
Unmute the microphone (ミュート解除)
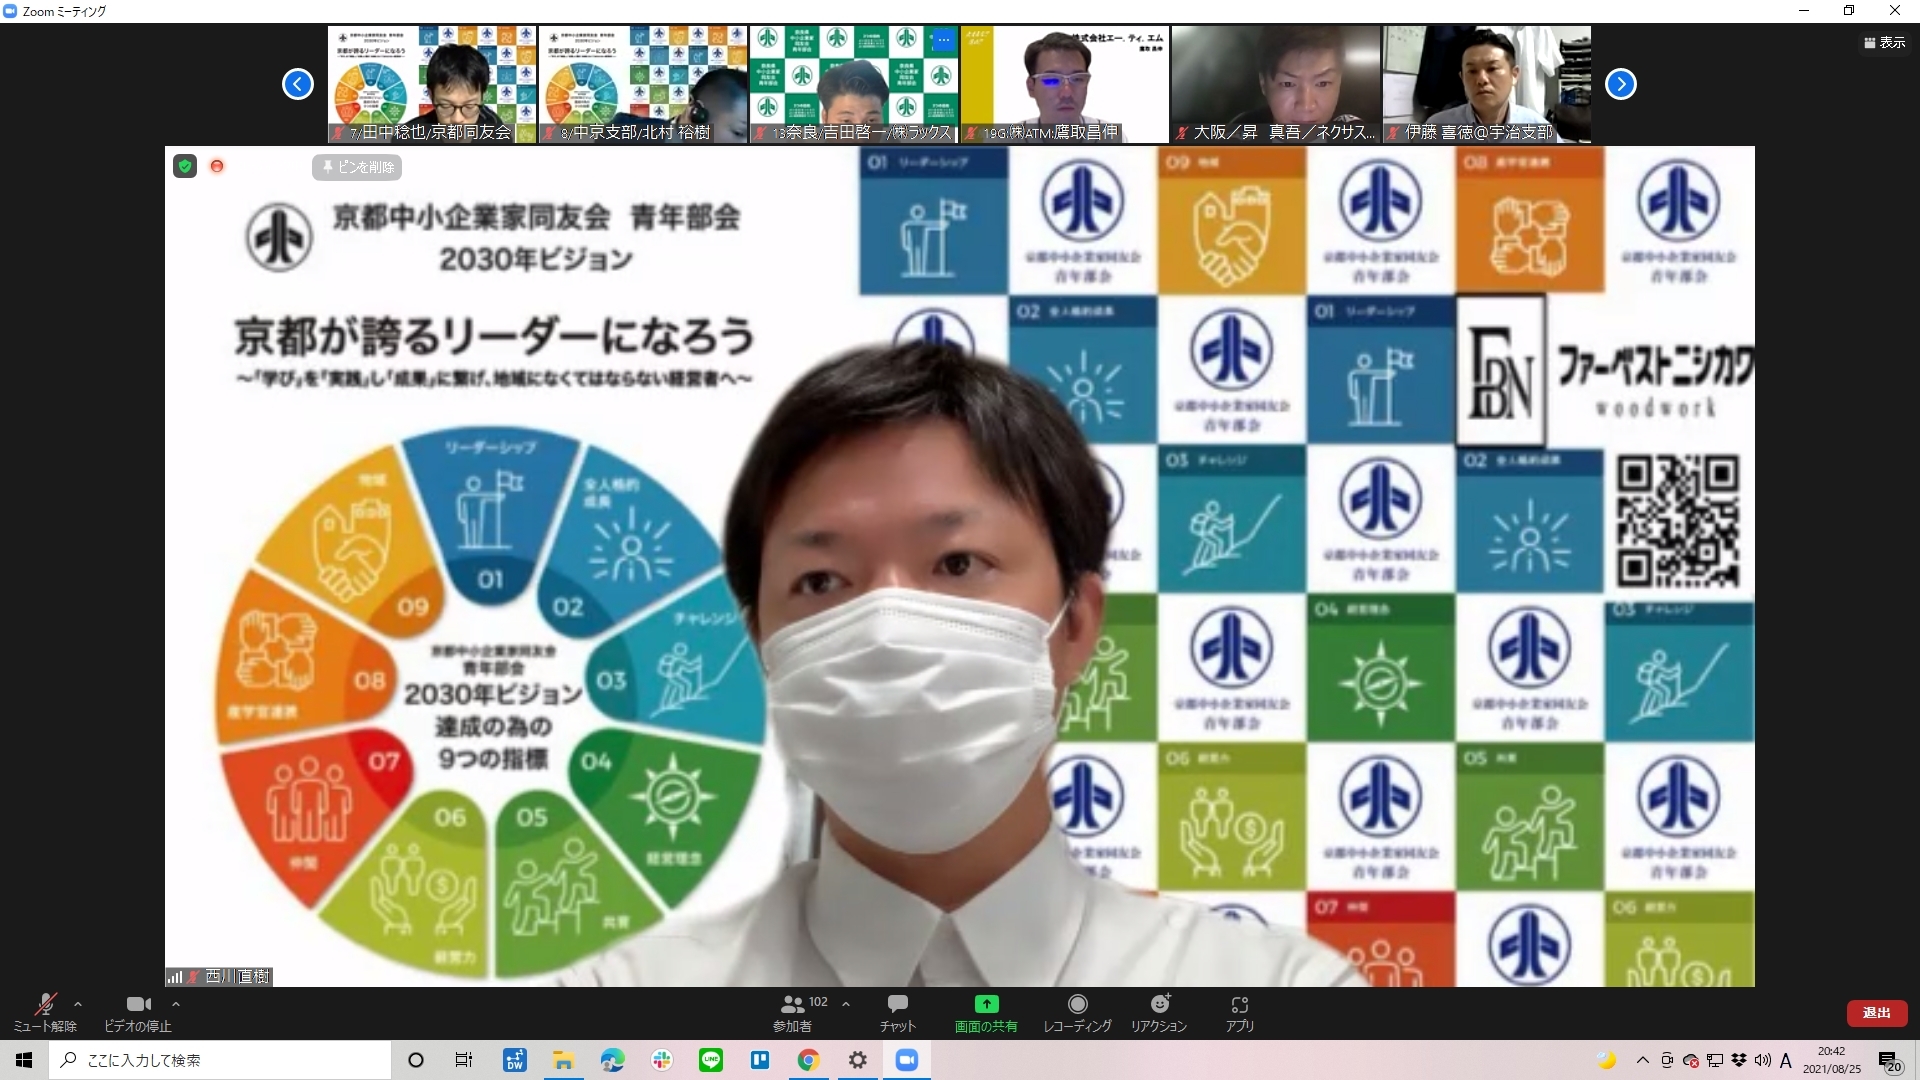[x=45, y=1013]
